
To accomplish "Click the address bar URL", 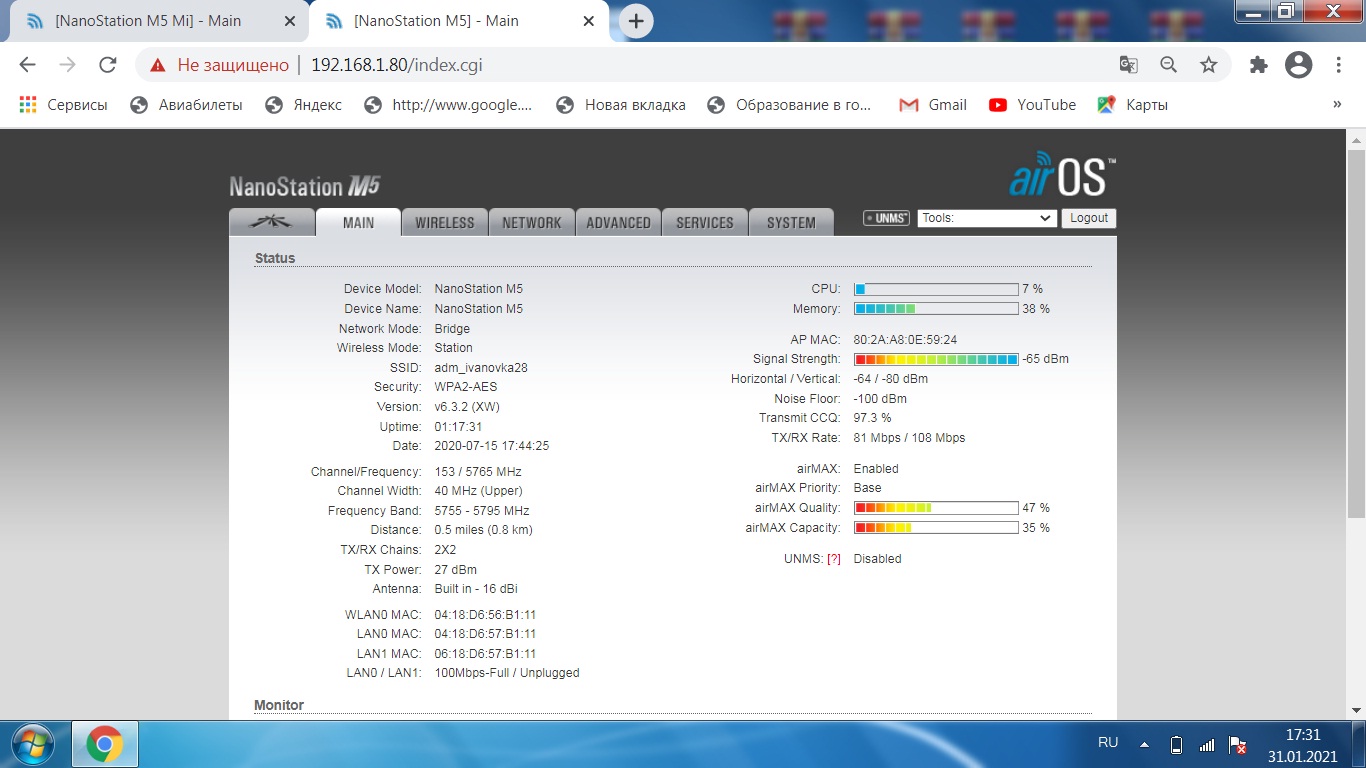I will point(397,65).
